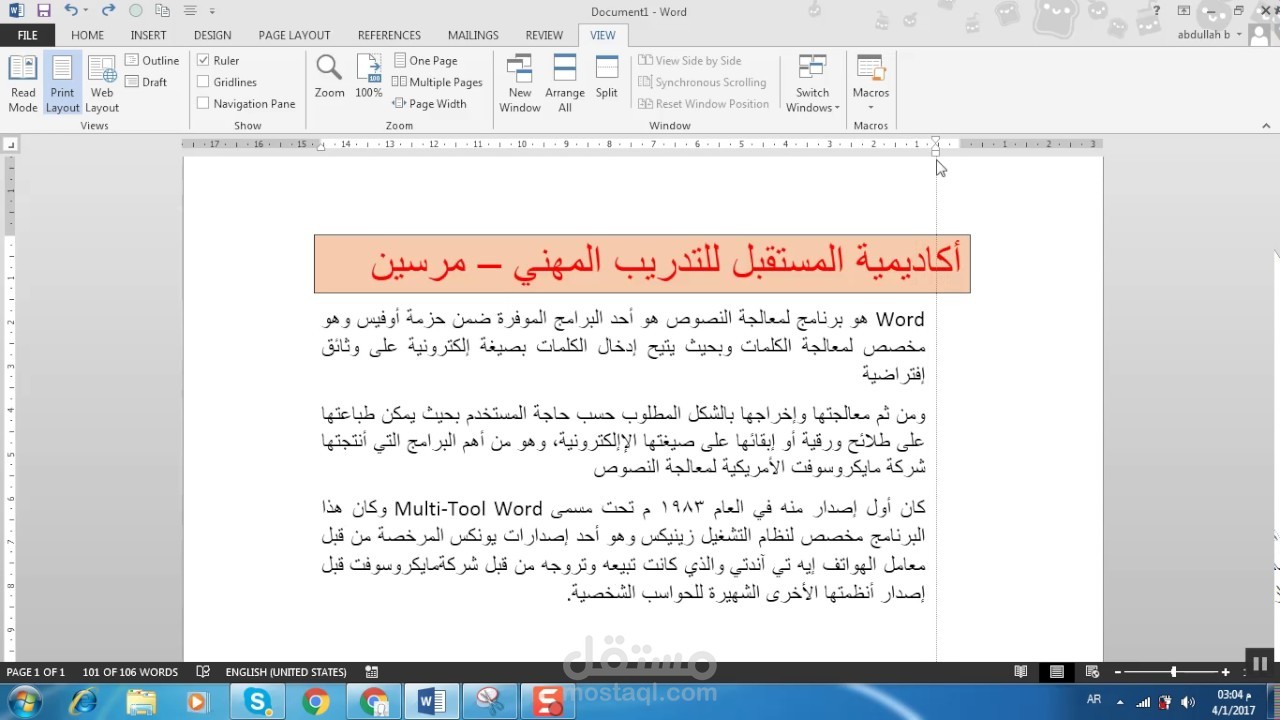Arrange All open windows
Viewport: 1280px width, 720px height.
565,84
